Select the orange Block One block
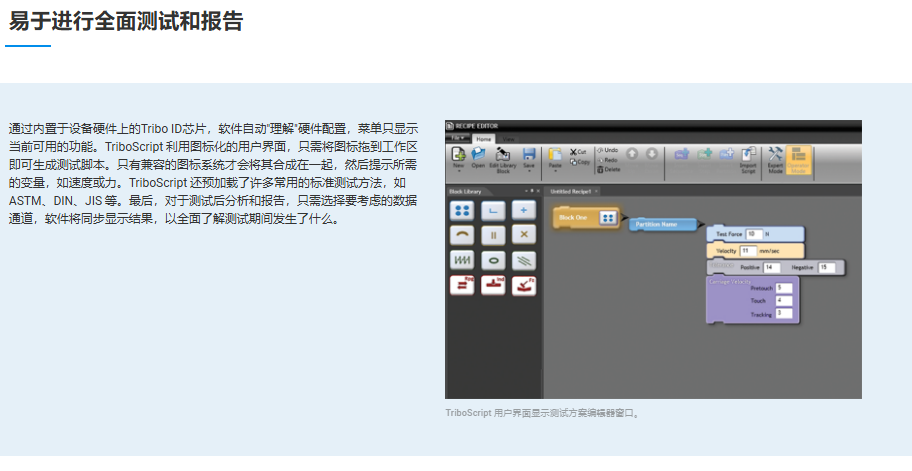The width and height of the screenshot is (912, 471). pyautogui.click(x=586, y=217)
